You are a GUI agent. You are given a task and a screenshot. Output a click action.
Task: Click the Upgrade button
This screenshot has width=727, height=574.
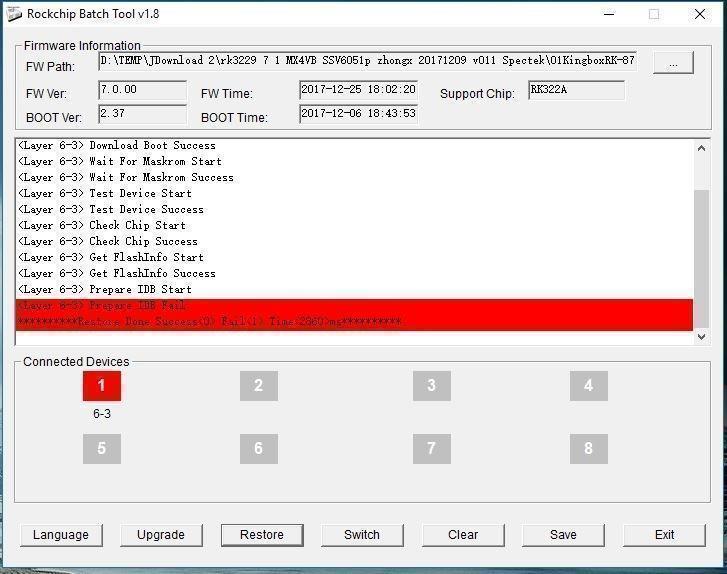161,535
